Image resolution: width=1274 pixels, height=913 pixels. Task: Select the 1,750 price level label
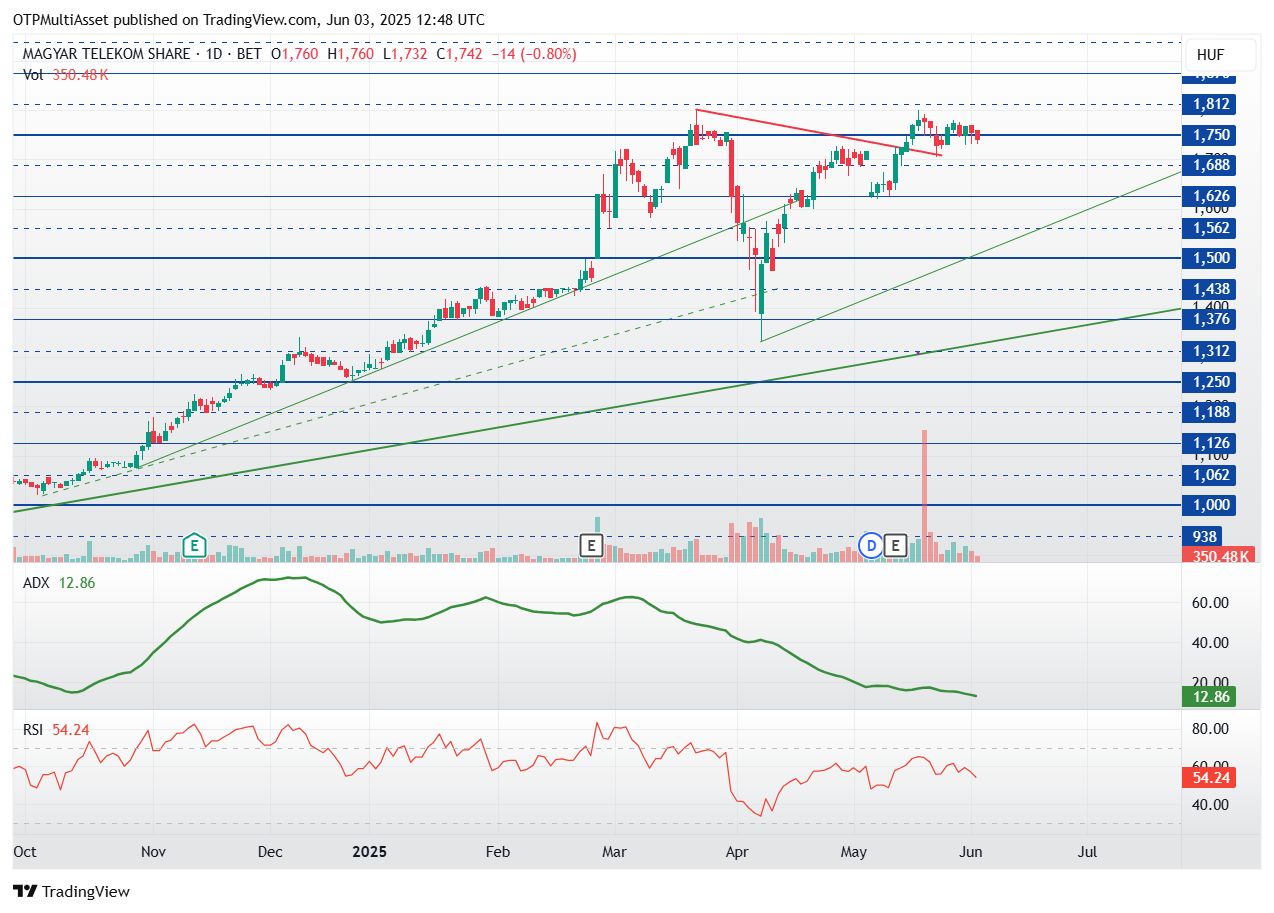(1209, 135)
